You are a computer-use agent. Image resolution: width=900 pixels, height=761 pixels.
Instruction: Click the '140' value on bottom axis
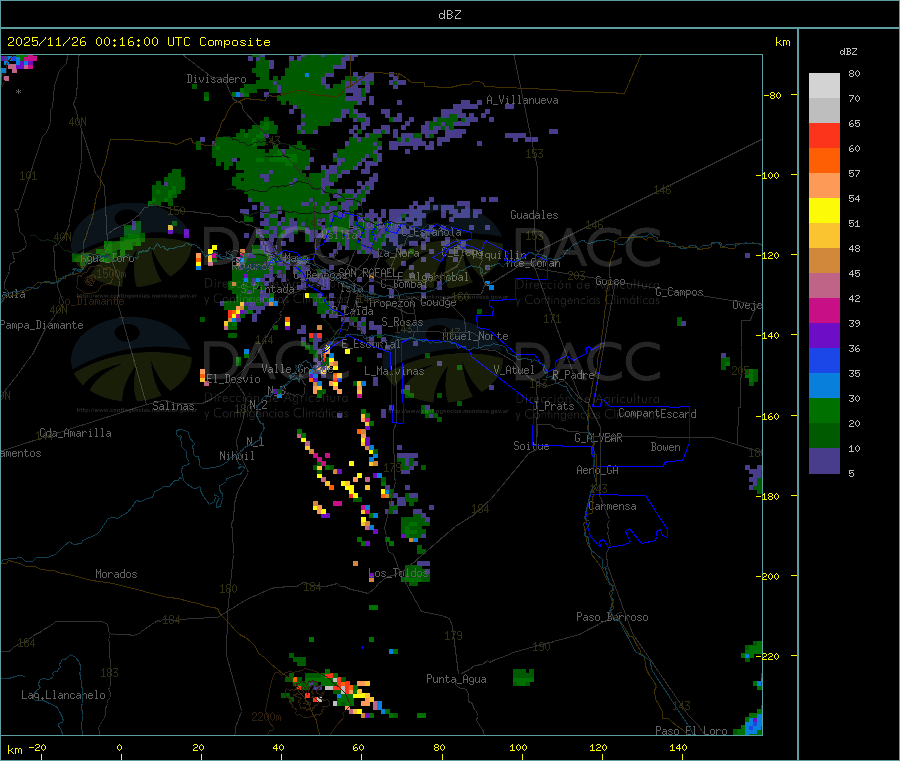point(678,748)
